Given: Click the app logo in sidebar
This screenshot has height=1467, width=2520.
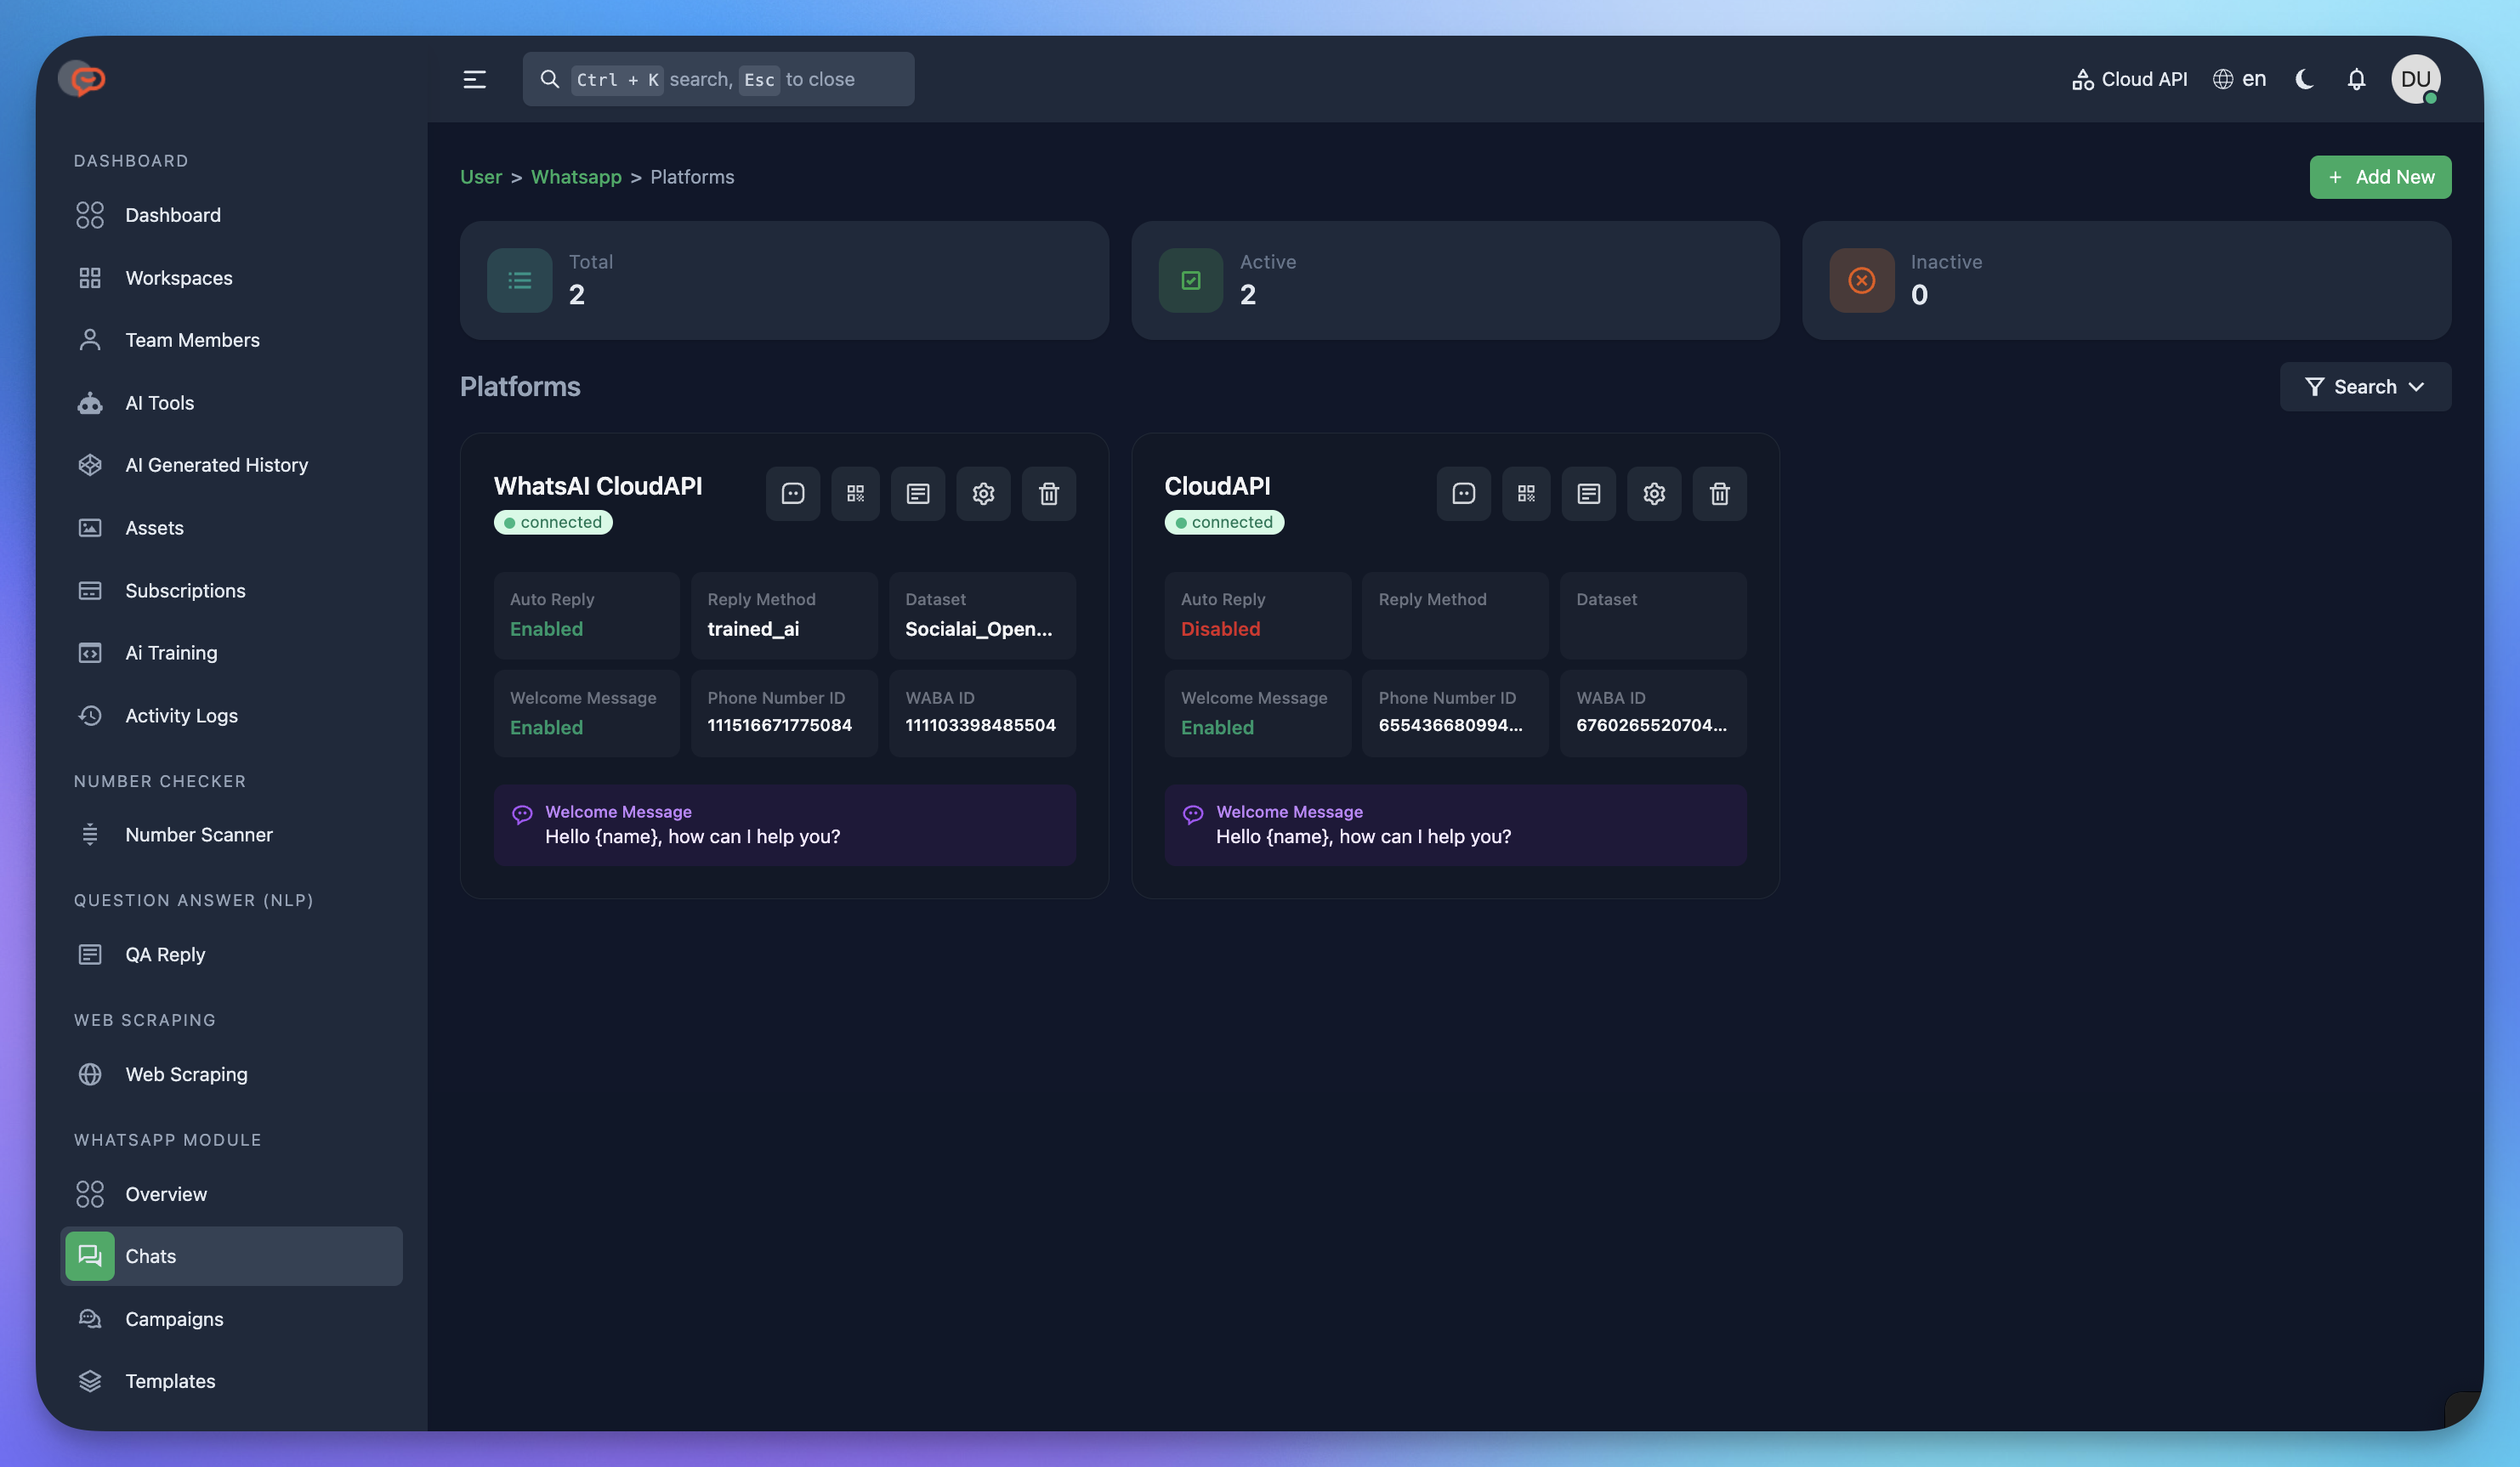Looking at the screenshot, I should click(83, 79).
